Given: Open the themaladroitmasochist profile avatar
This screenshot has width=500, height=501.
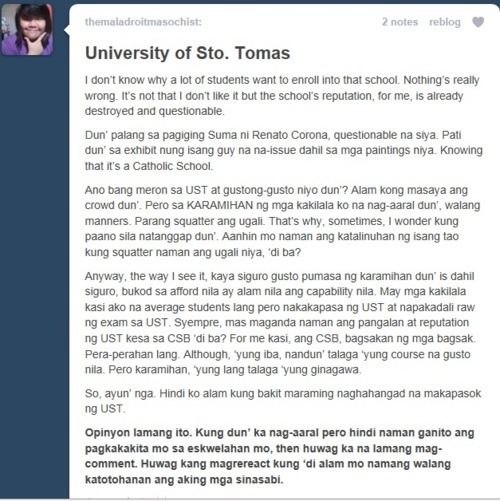Looking at the screenshot, I should (27, 29).
